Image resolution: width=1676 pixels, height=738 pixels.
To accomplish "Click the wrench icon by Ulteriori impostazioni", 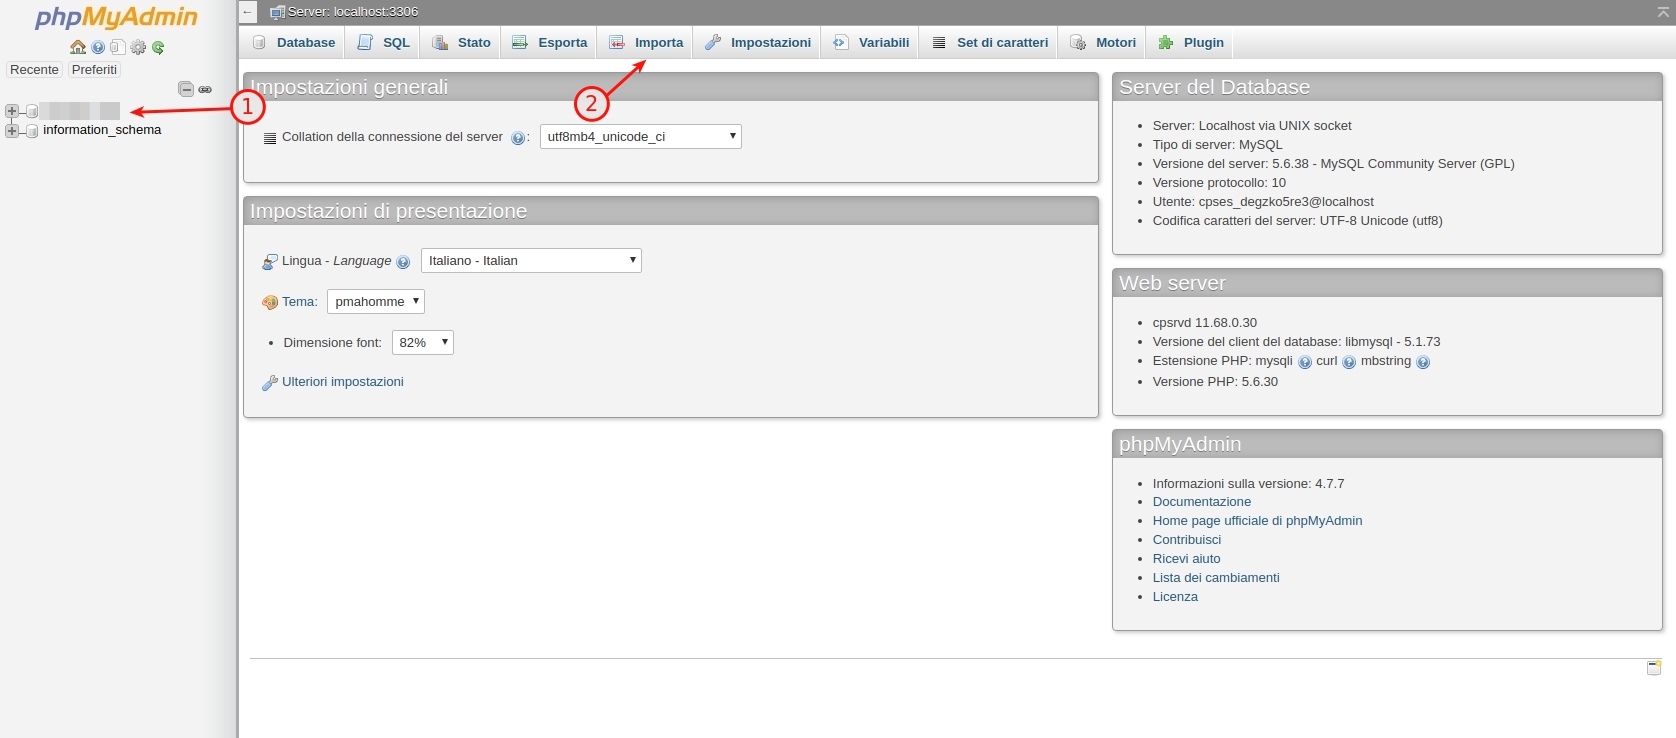I will click(270, 383).
